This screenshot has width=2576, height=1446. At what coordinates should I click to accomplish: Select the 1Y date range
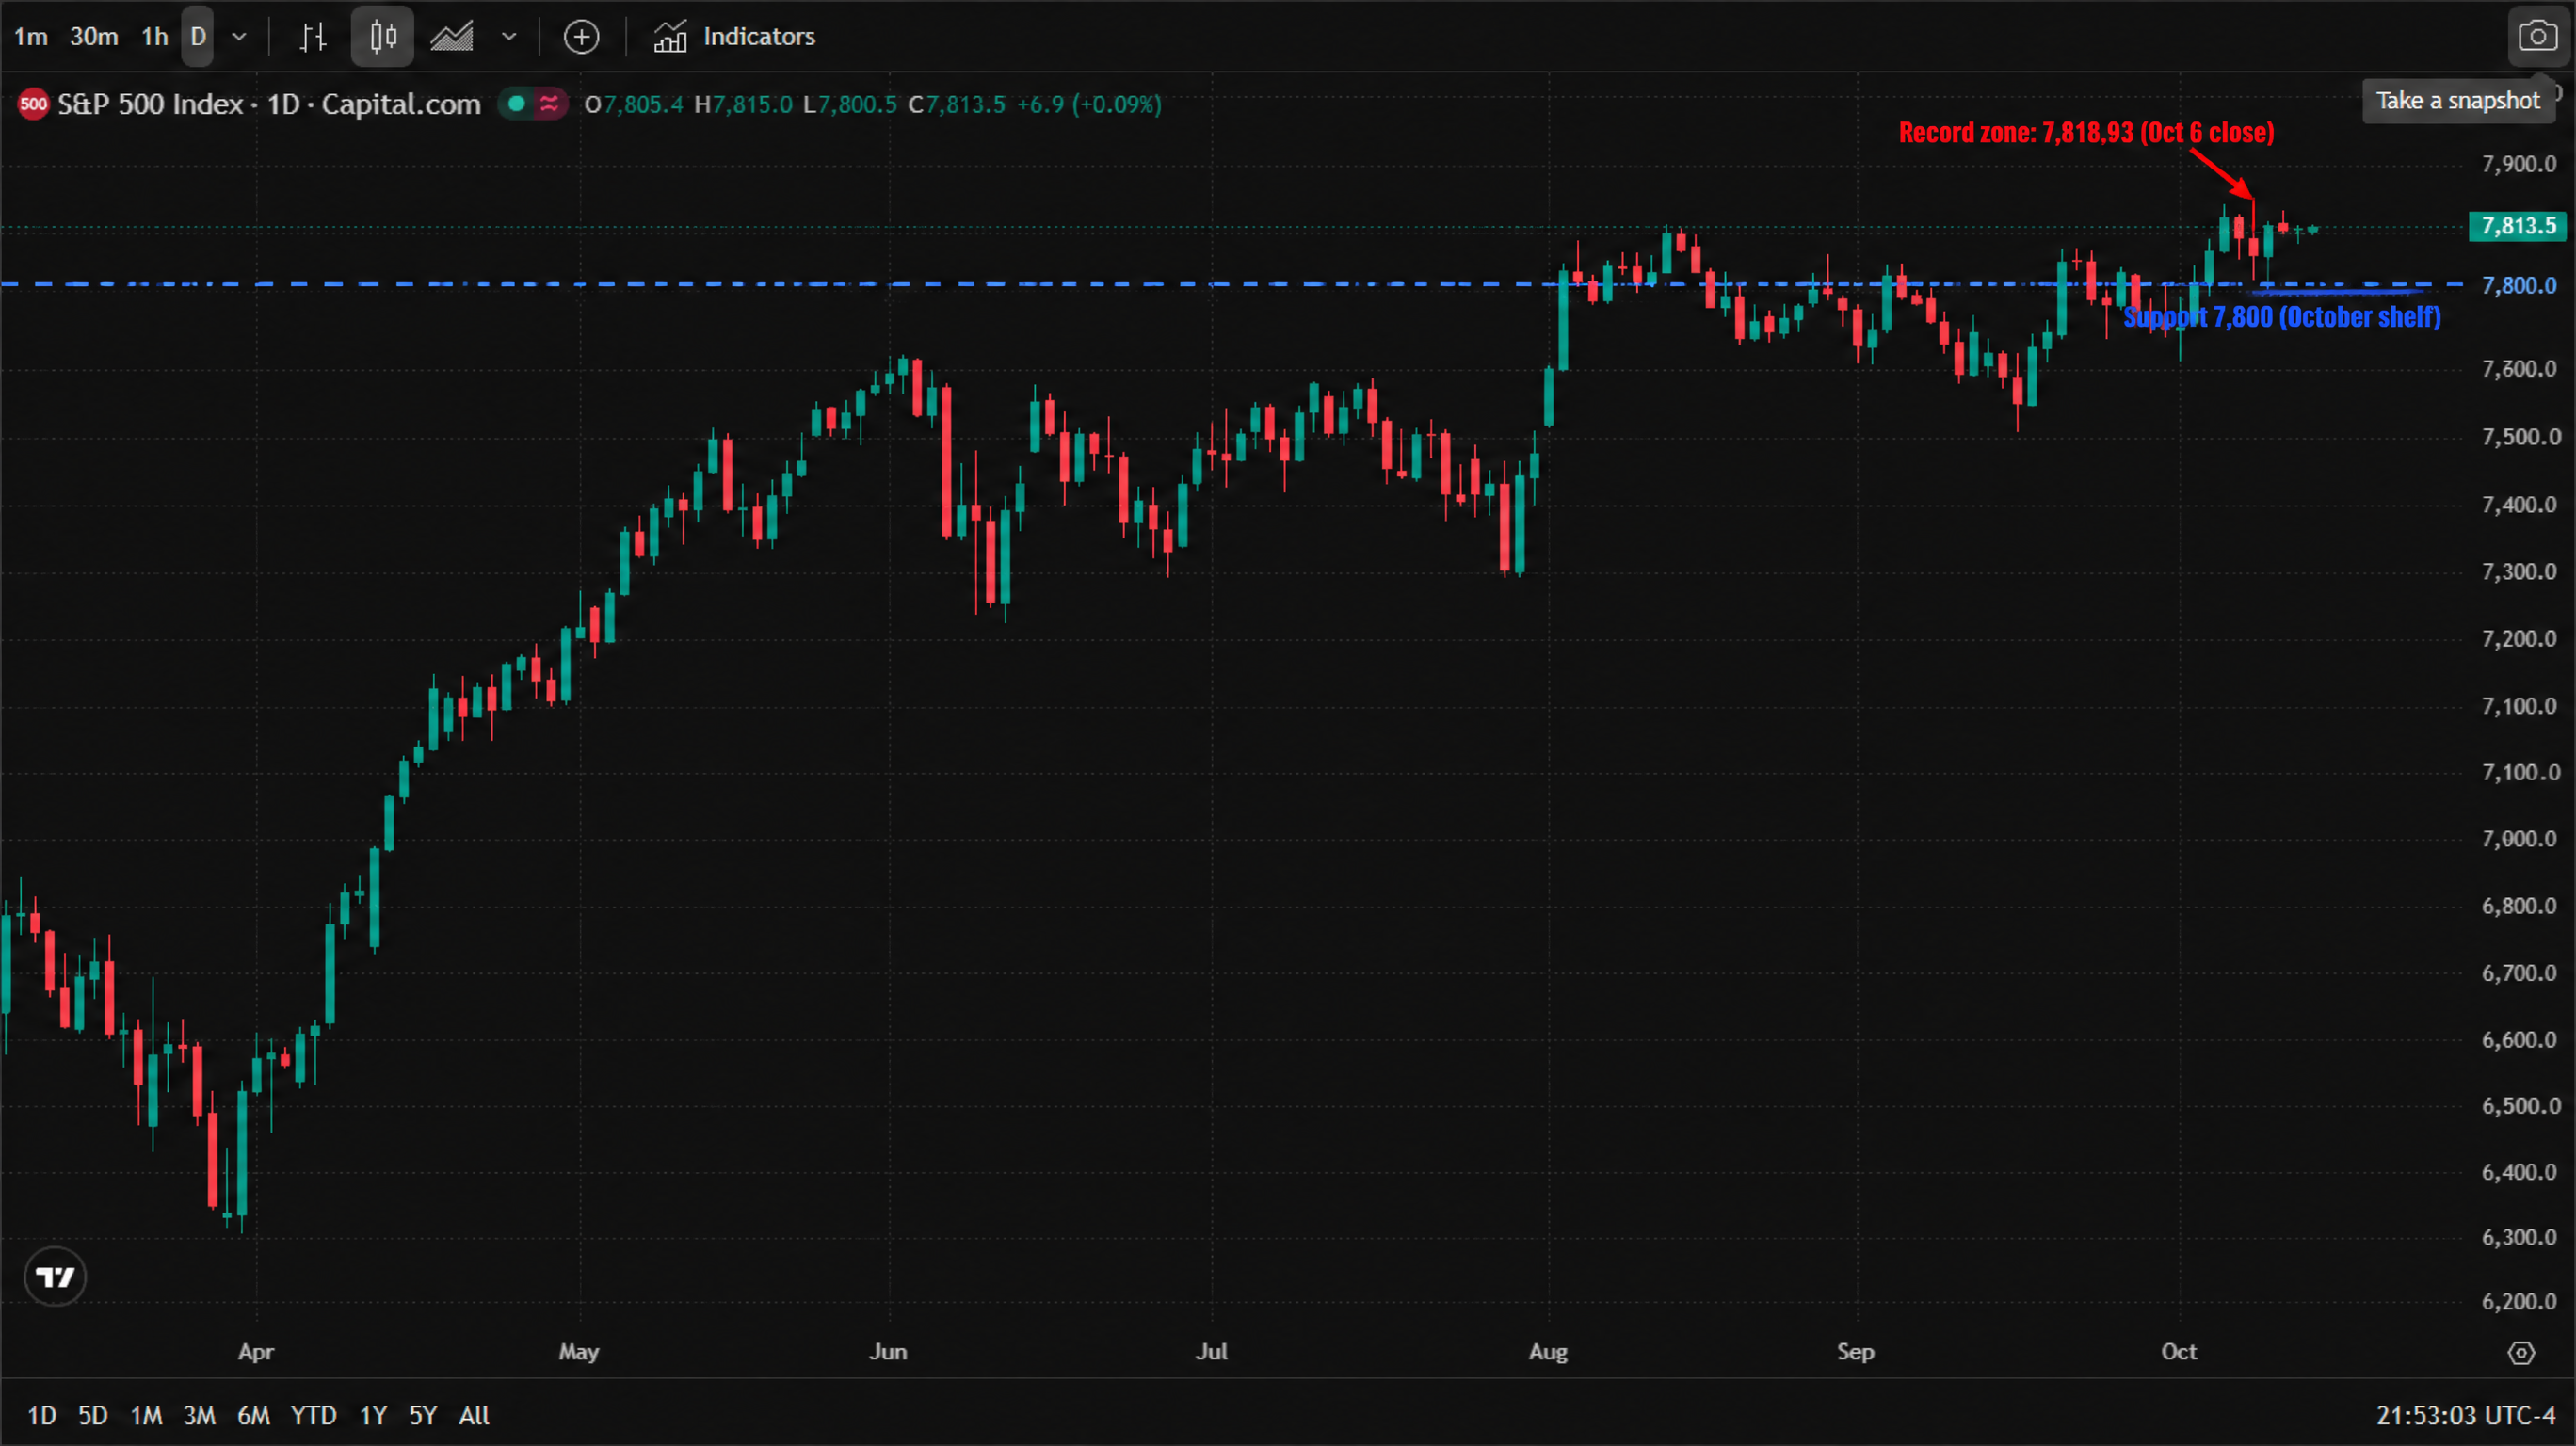(373, 1416)
